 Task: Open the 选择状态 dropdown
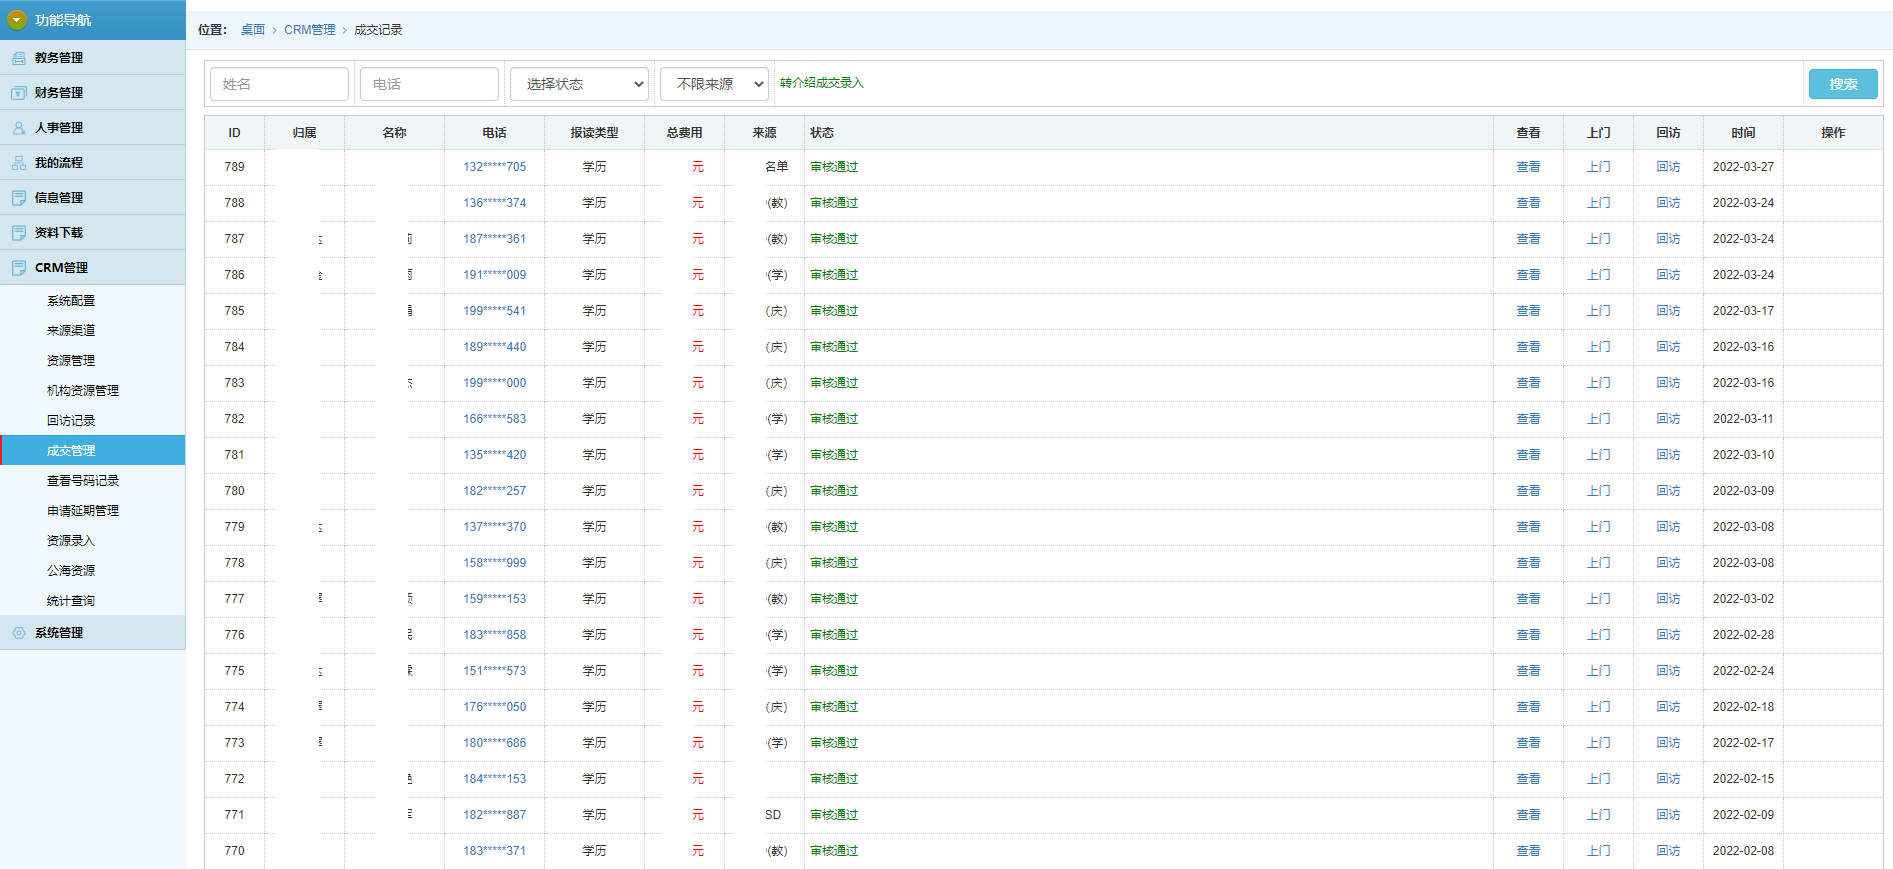579,84
